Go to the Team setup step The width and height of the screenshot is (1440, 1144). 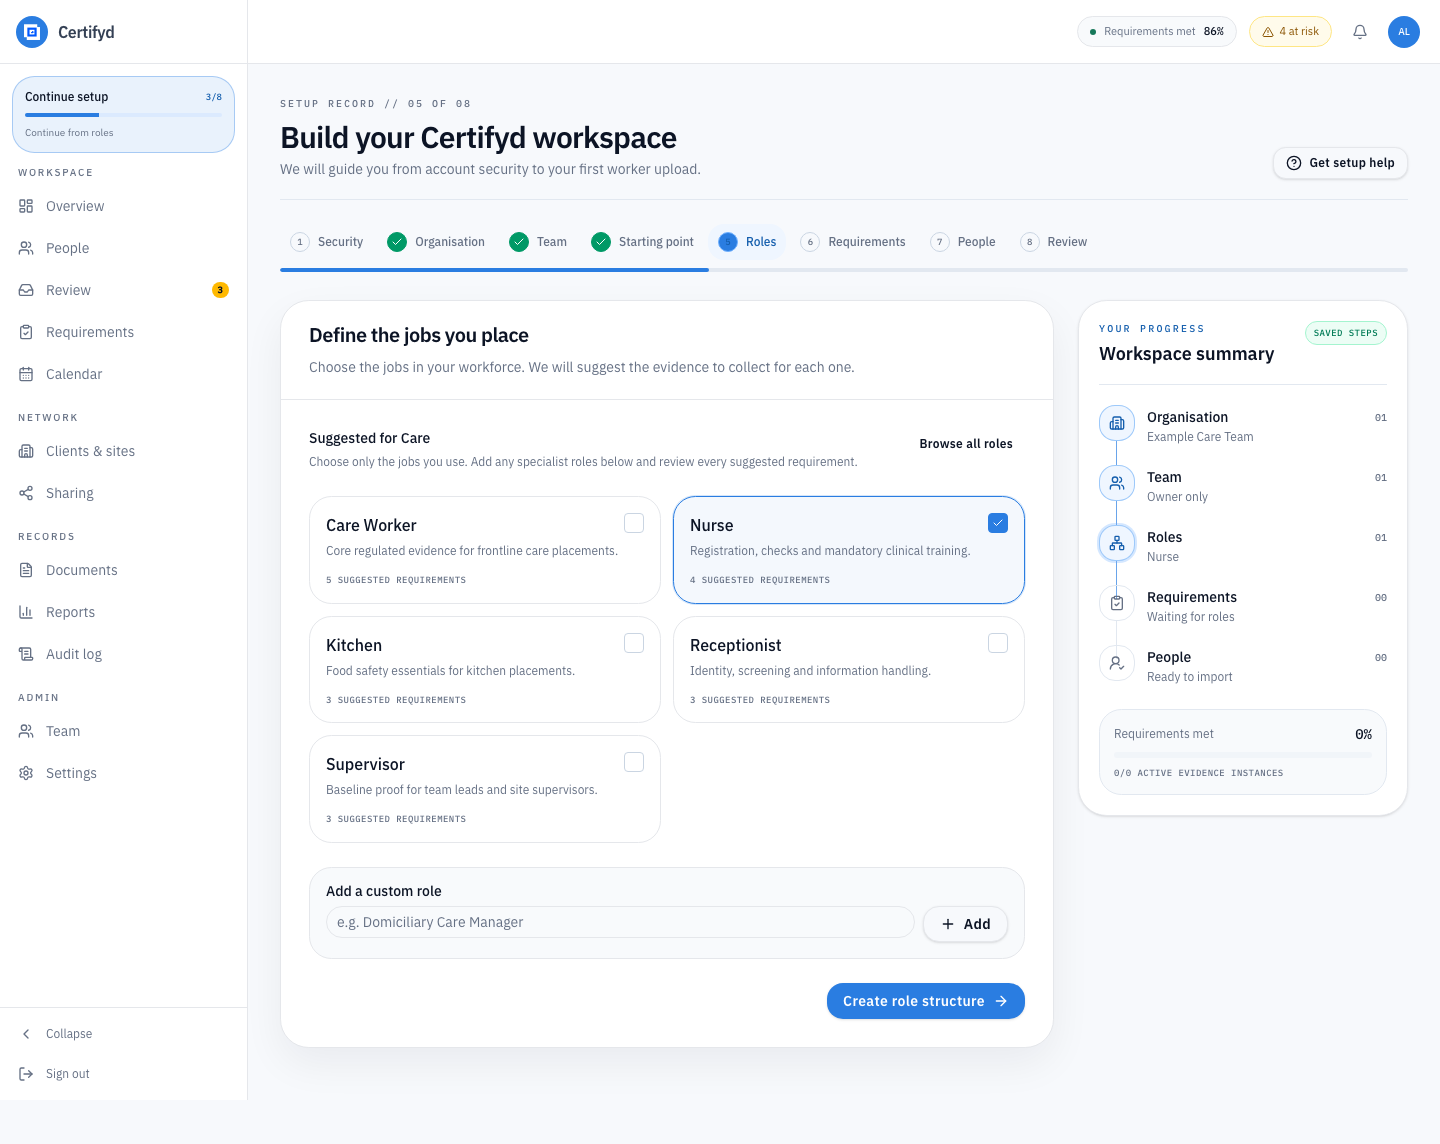click(x=538, y=242)
